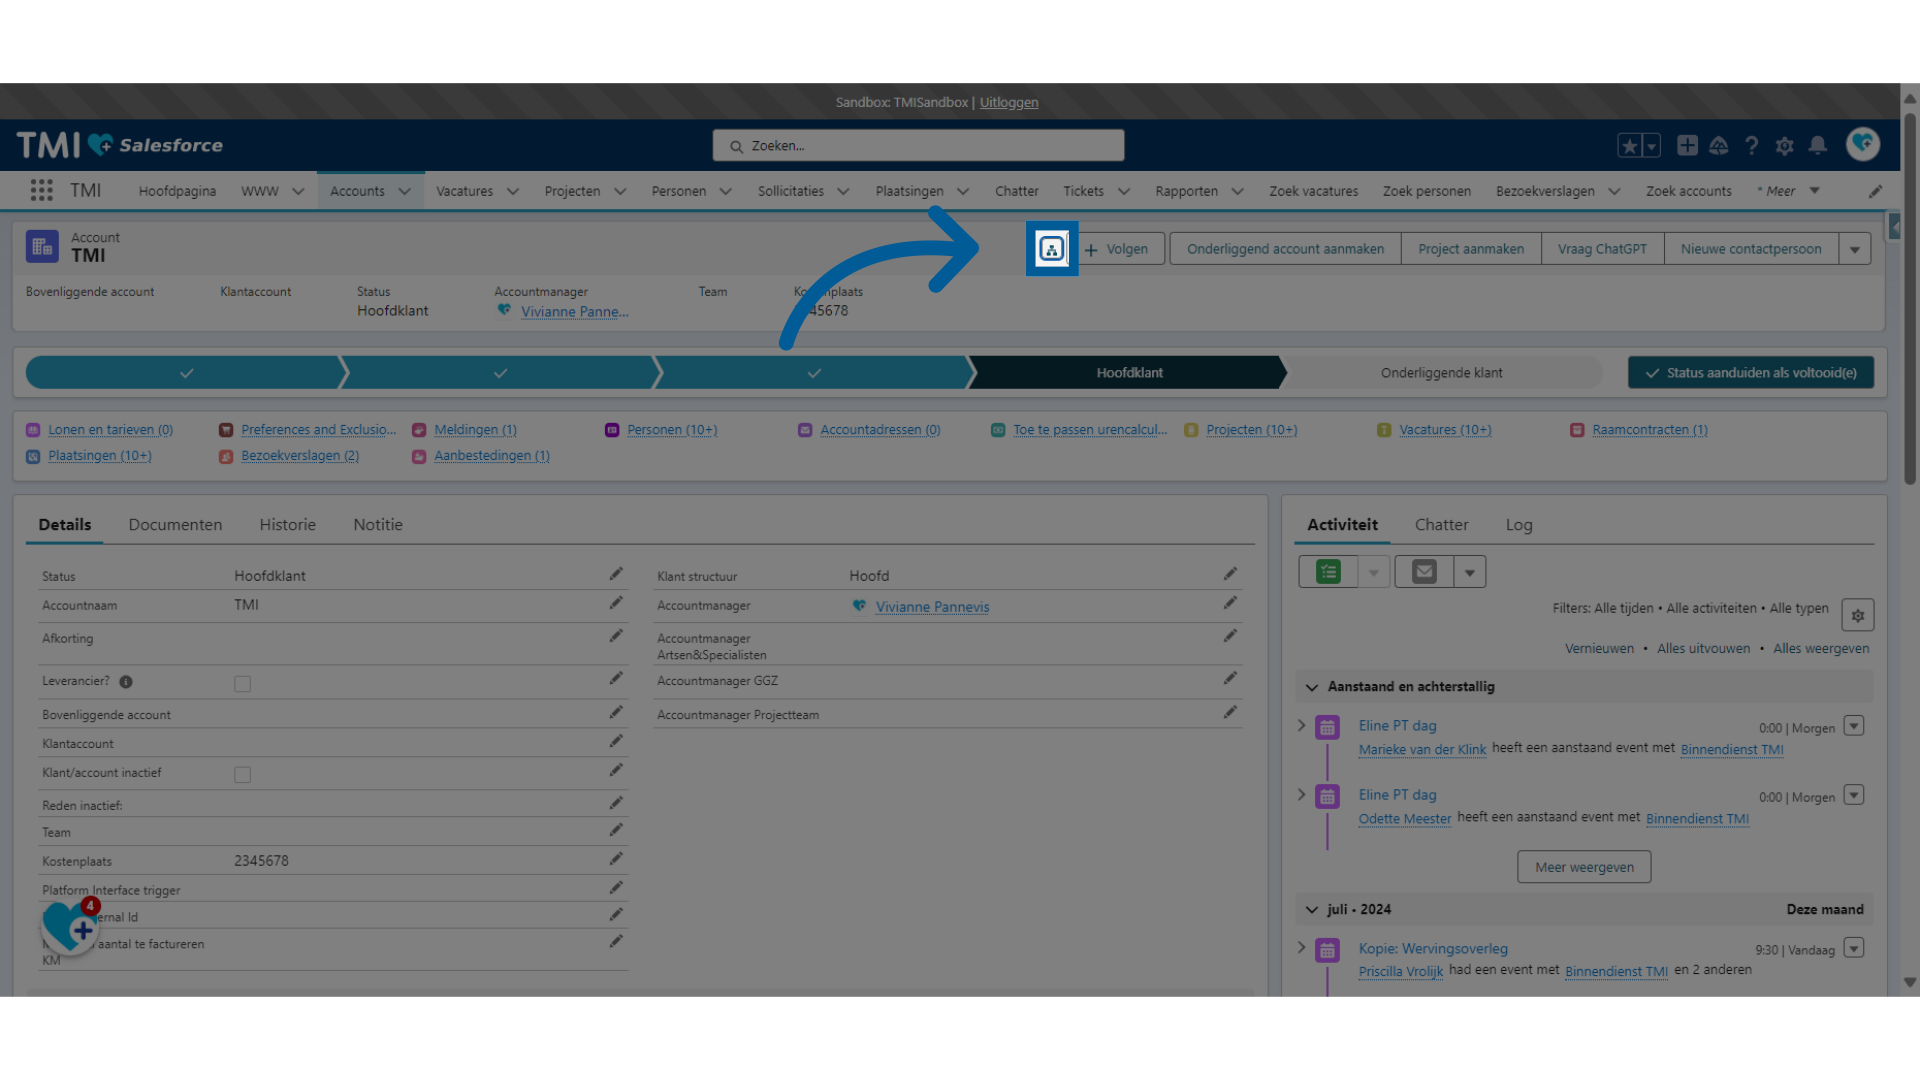
Task: Click the Vraag ChatGPT button
Action: 1602,249
